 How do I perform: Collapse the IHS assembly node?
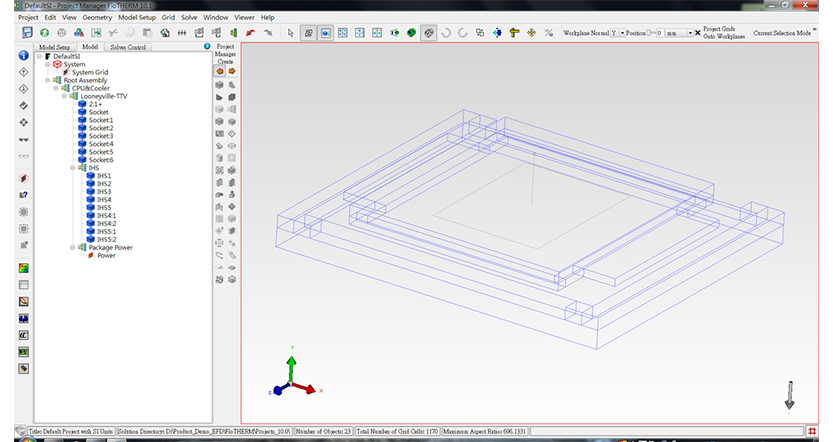coord(73,168)
